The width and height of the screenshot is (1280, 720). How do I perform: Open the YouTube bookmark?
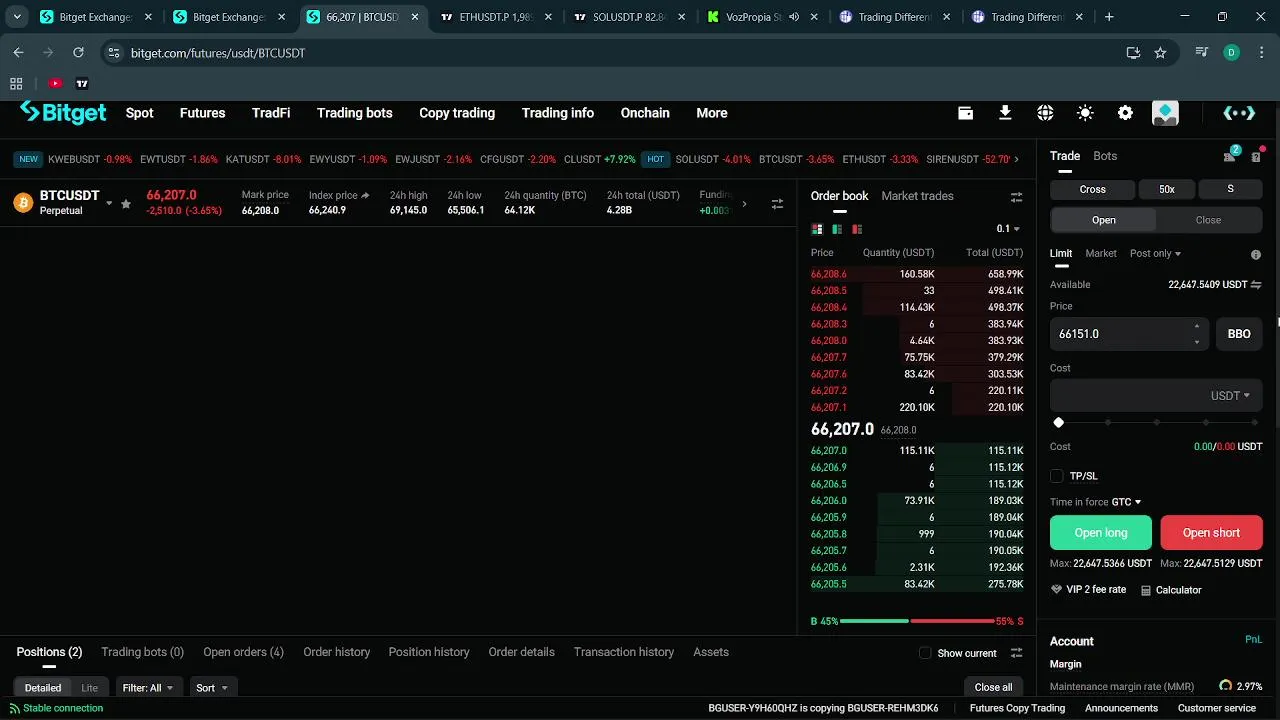tap(55, 84)
